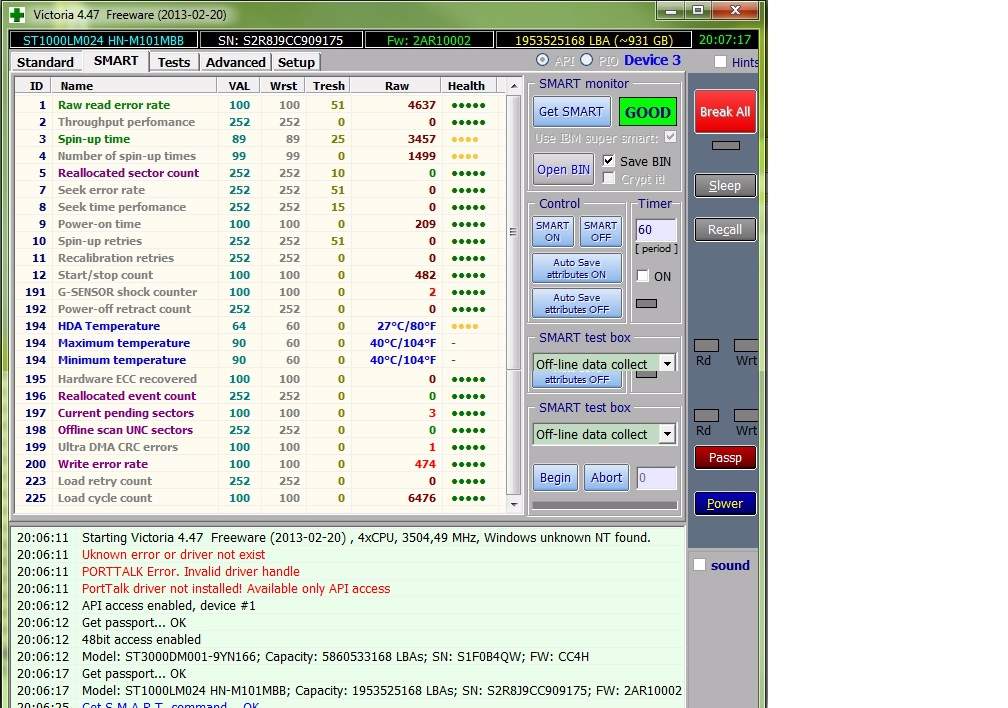Turn on SMART with SMART ON button
The height and width of the screenshot is (708, 1008).
[553, 231]
